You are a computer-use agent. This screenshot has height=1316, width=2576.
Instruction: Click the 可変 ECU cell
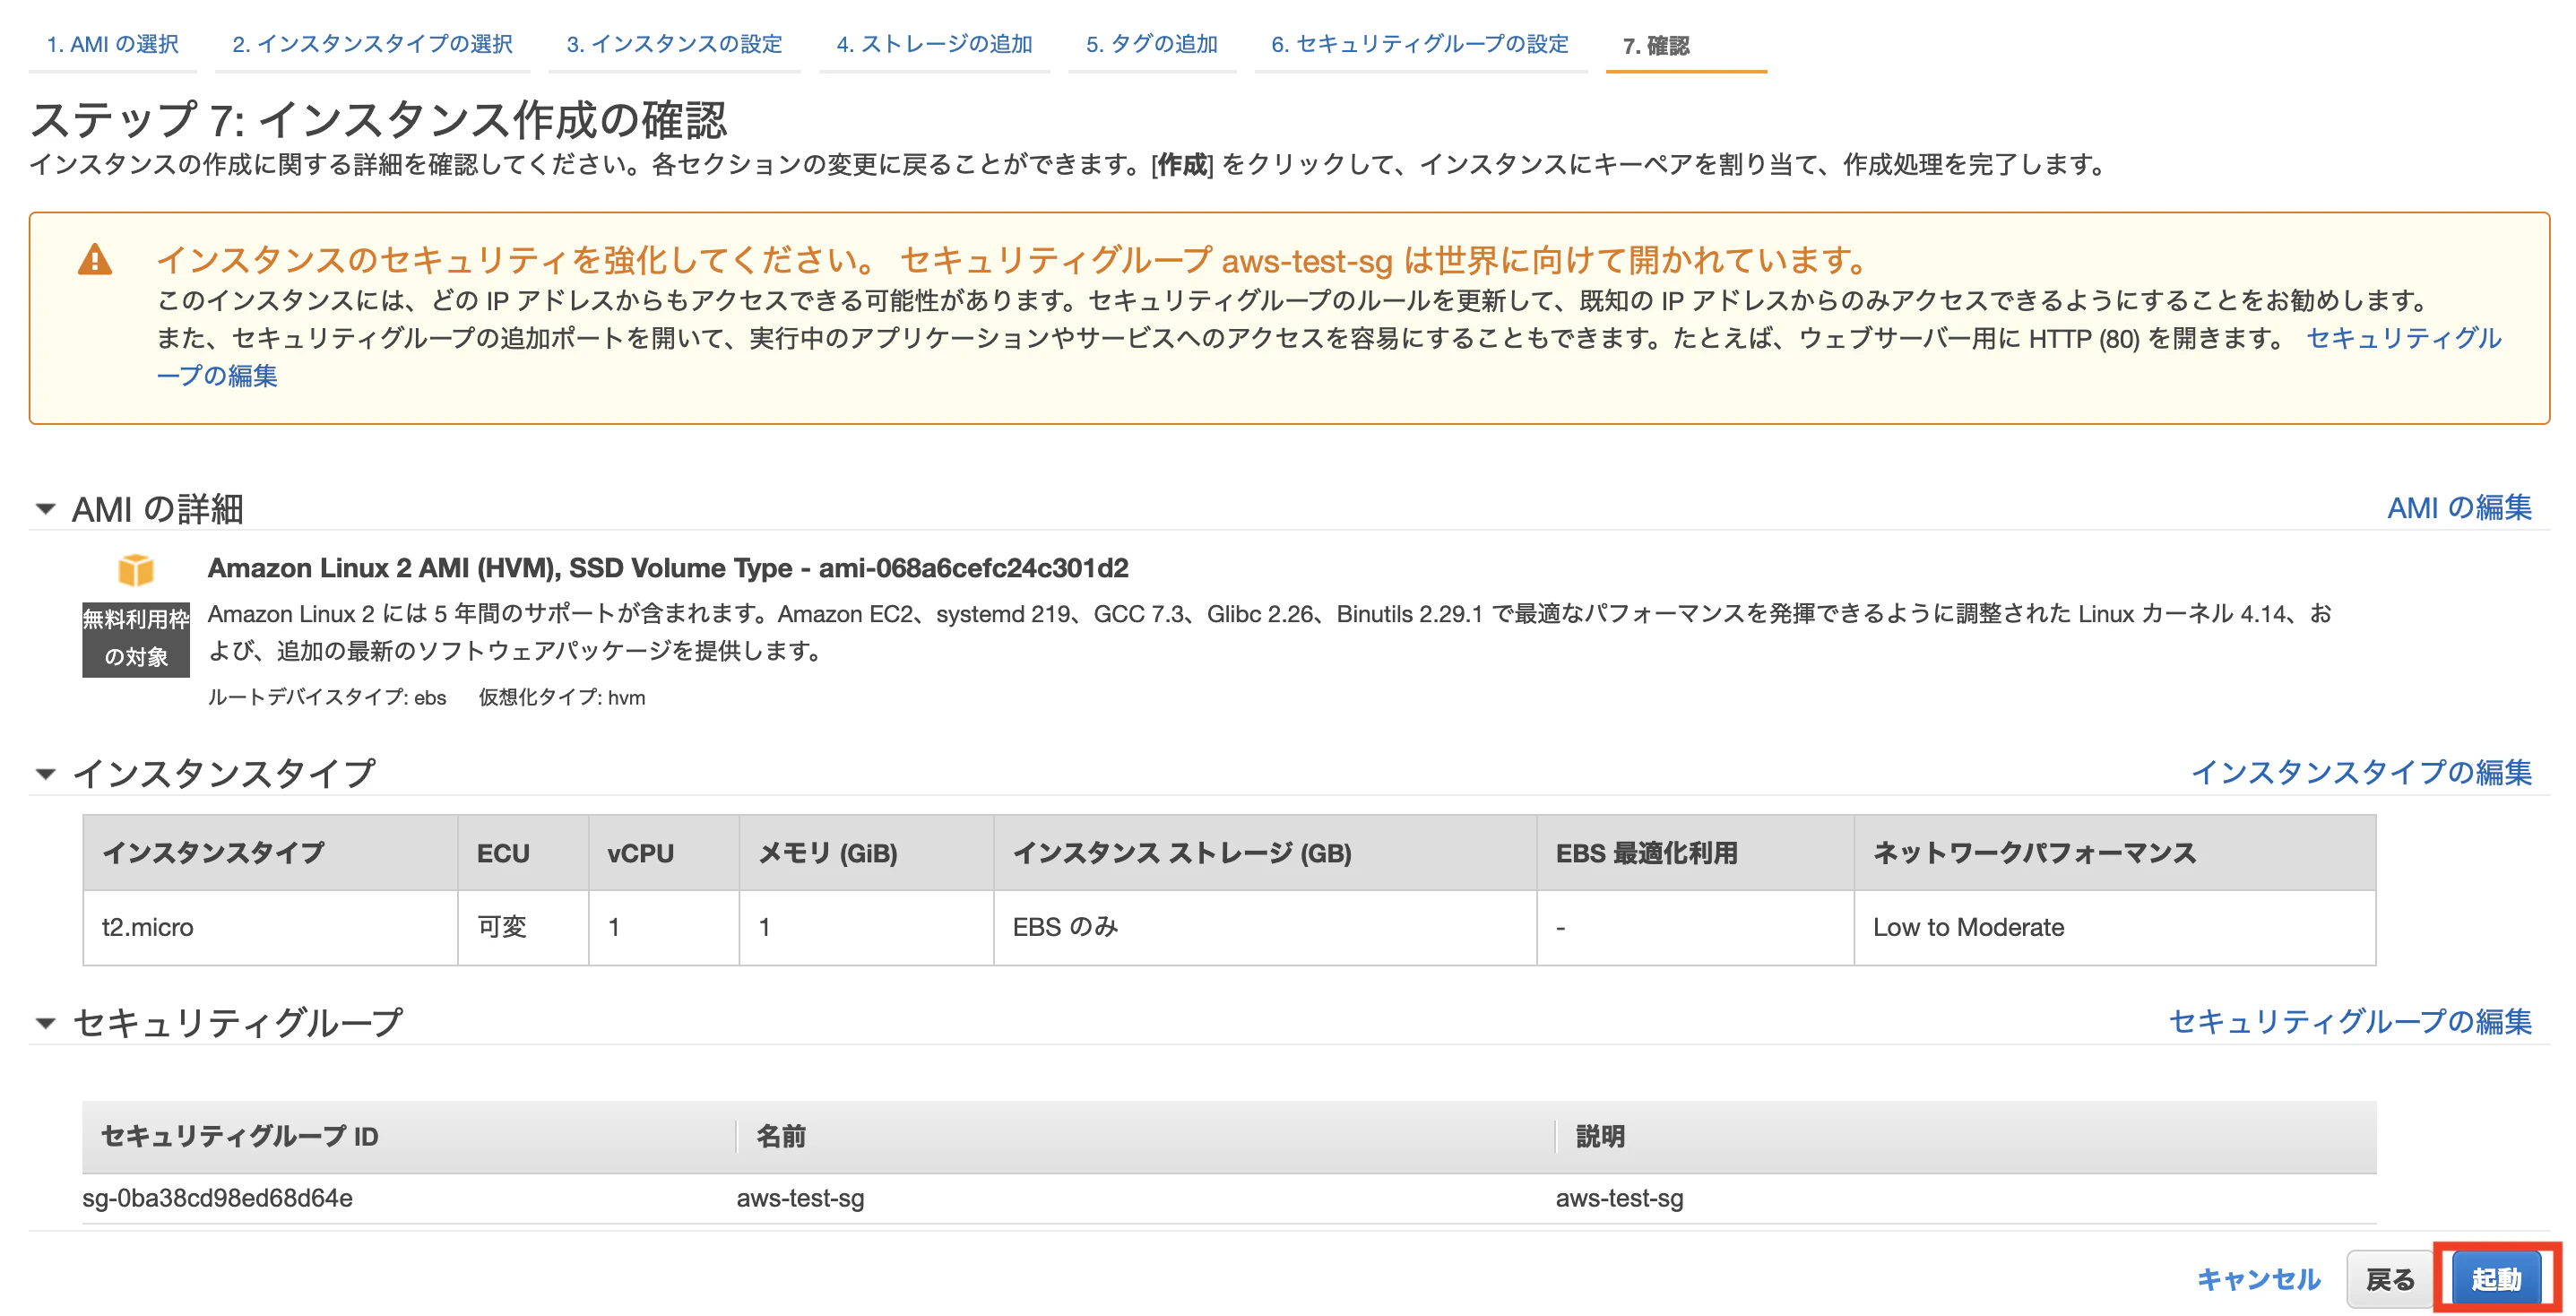pos(523,927)
